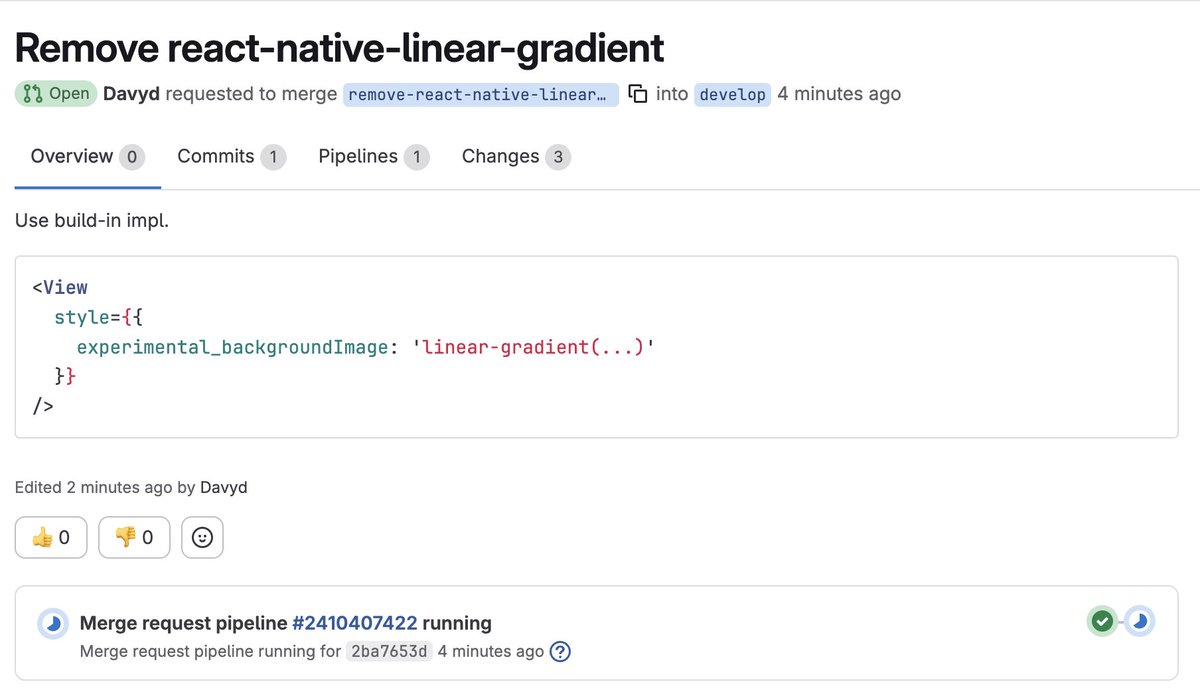Viewport: 1200px width, 694px height.
Task: Open author Davyd's profile link in header
Action: (131, 94)
